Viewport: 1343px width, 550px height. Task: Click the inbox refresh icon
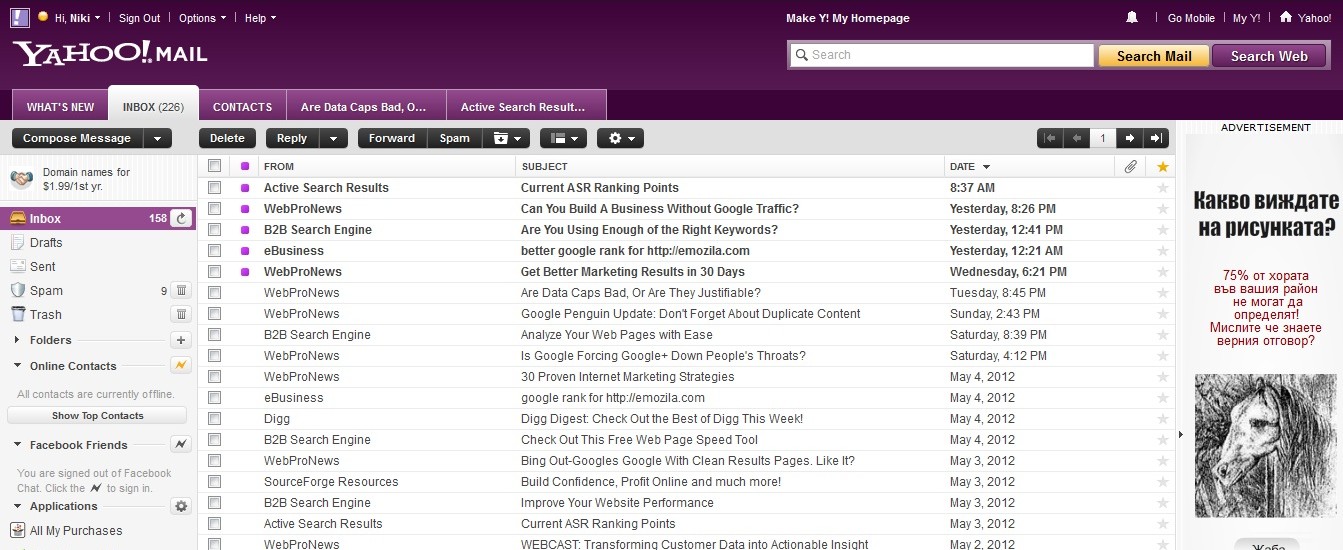[x=181, y=218]
